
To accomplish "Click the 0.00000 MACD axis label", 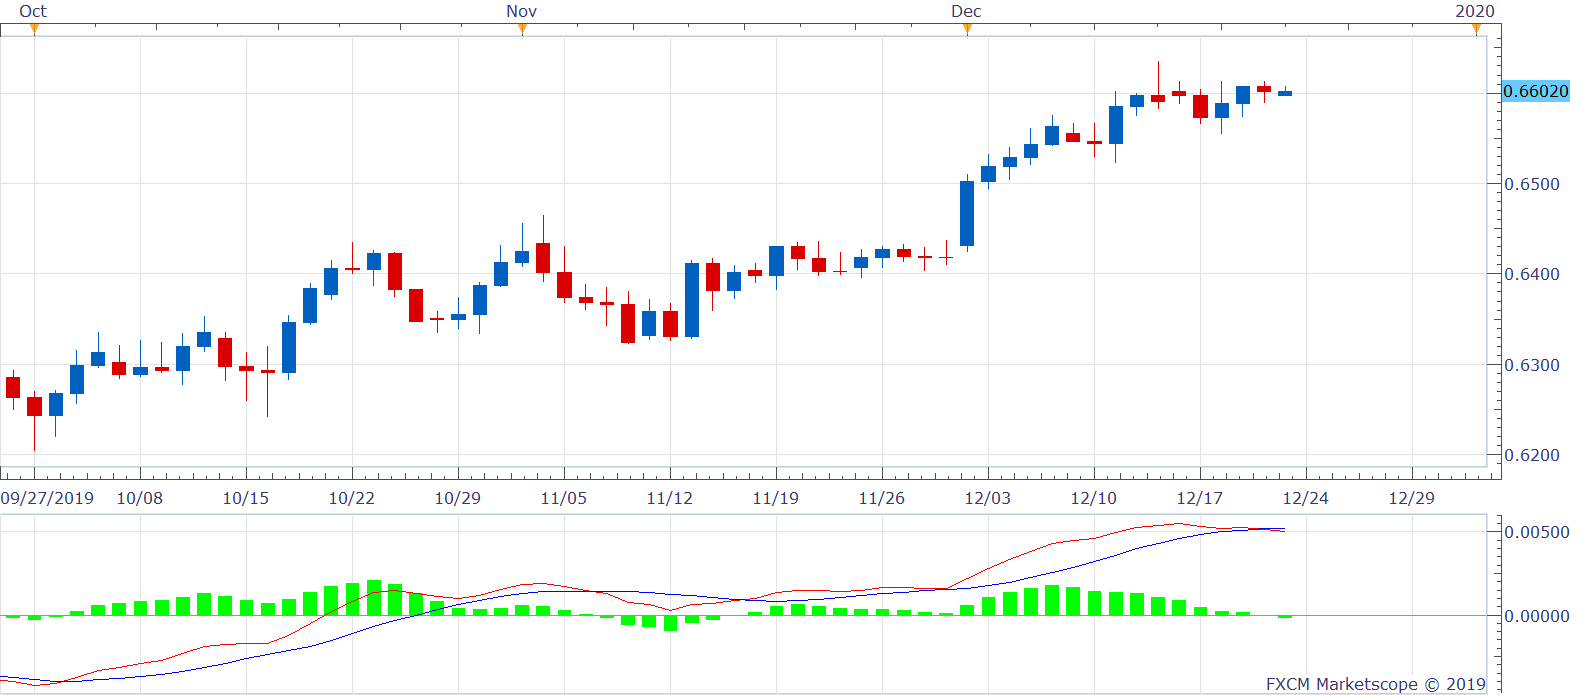I will click(1537, 616).
